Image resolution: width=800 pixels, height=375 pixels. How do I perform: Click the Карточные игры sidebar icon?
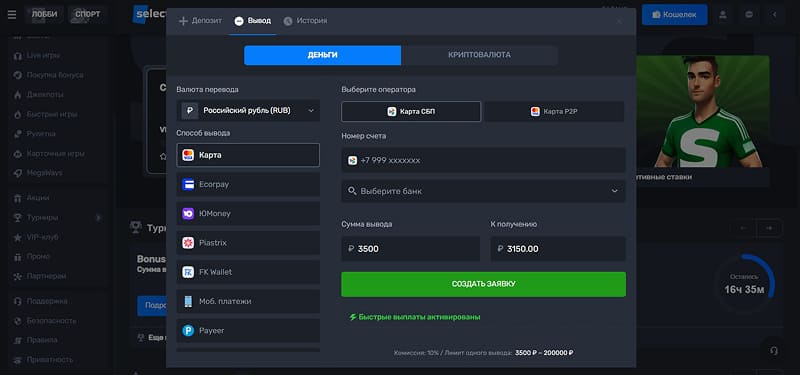click(x=17, y=154)
